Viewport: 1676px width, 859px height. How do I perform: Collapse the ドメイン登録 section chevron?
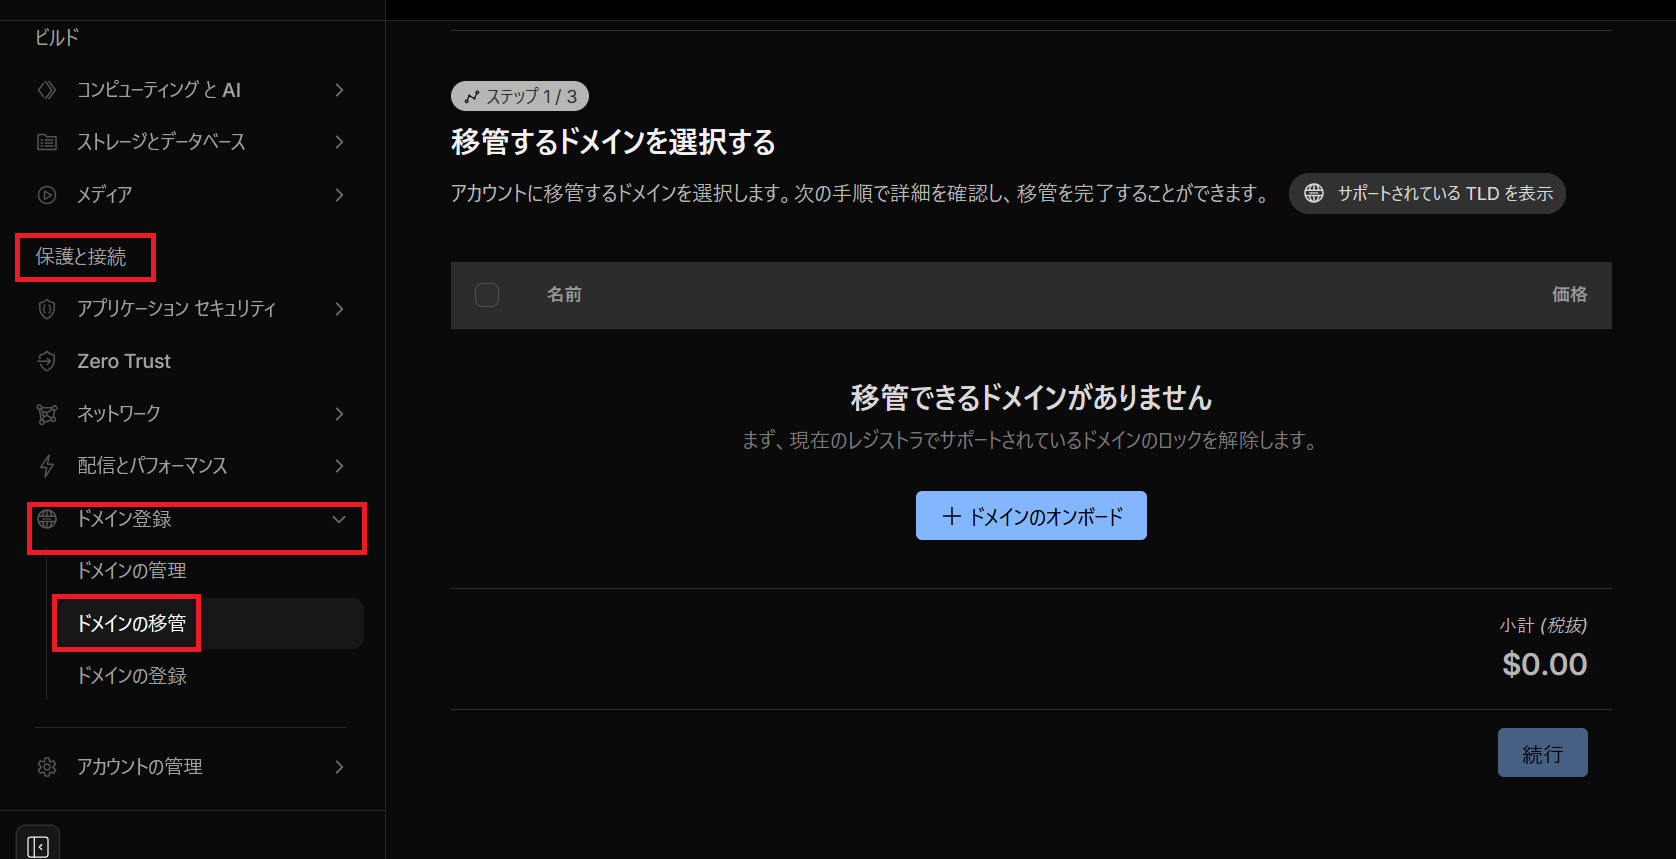coord(339,519)
